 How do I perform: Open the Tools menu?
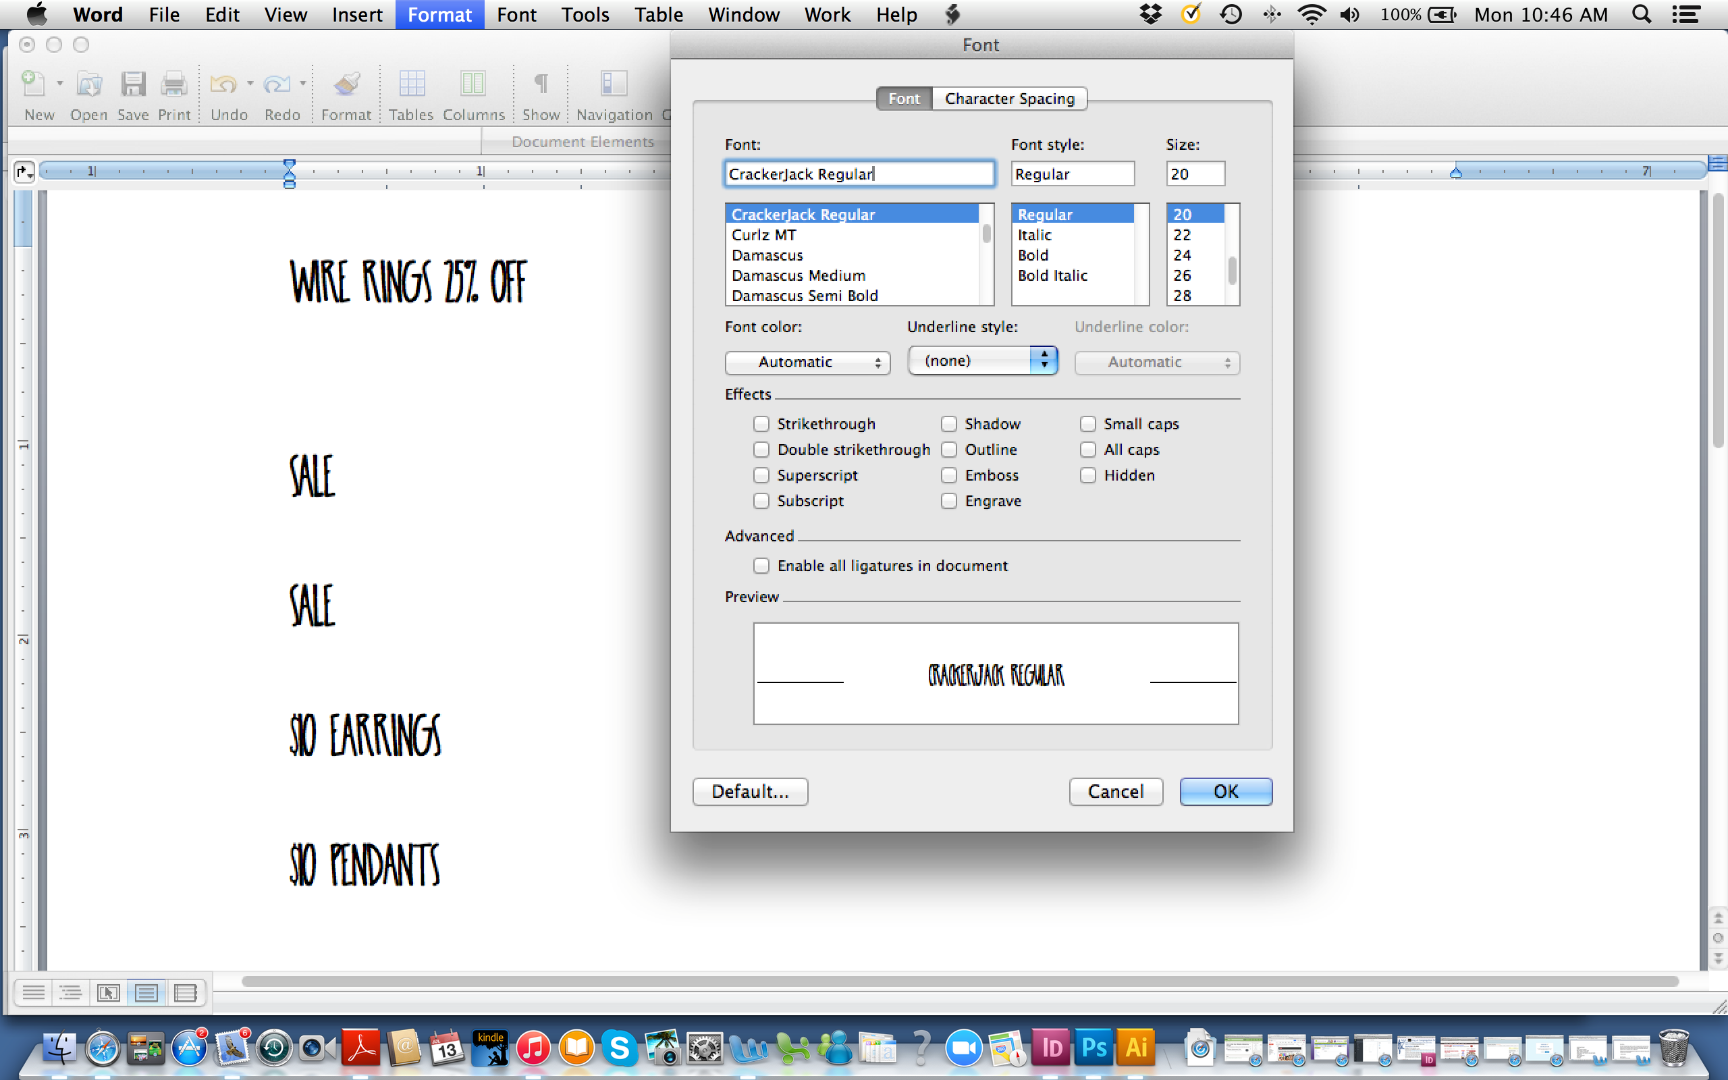tap(584, 14)
